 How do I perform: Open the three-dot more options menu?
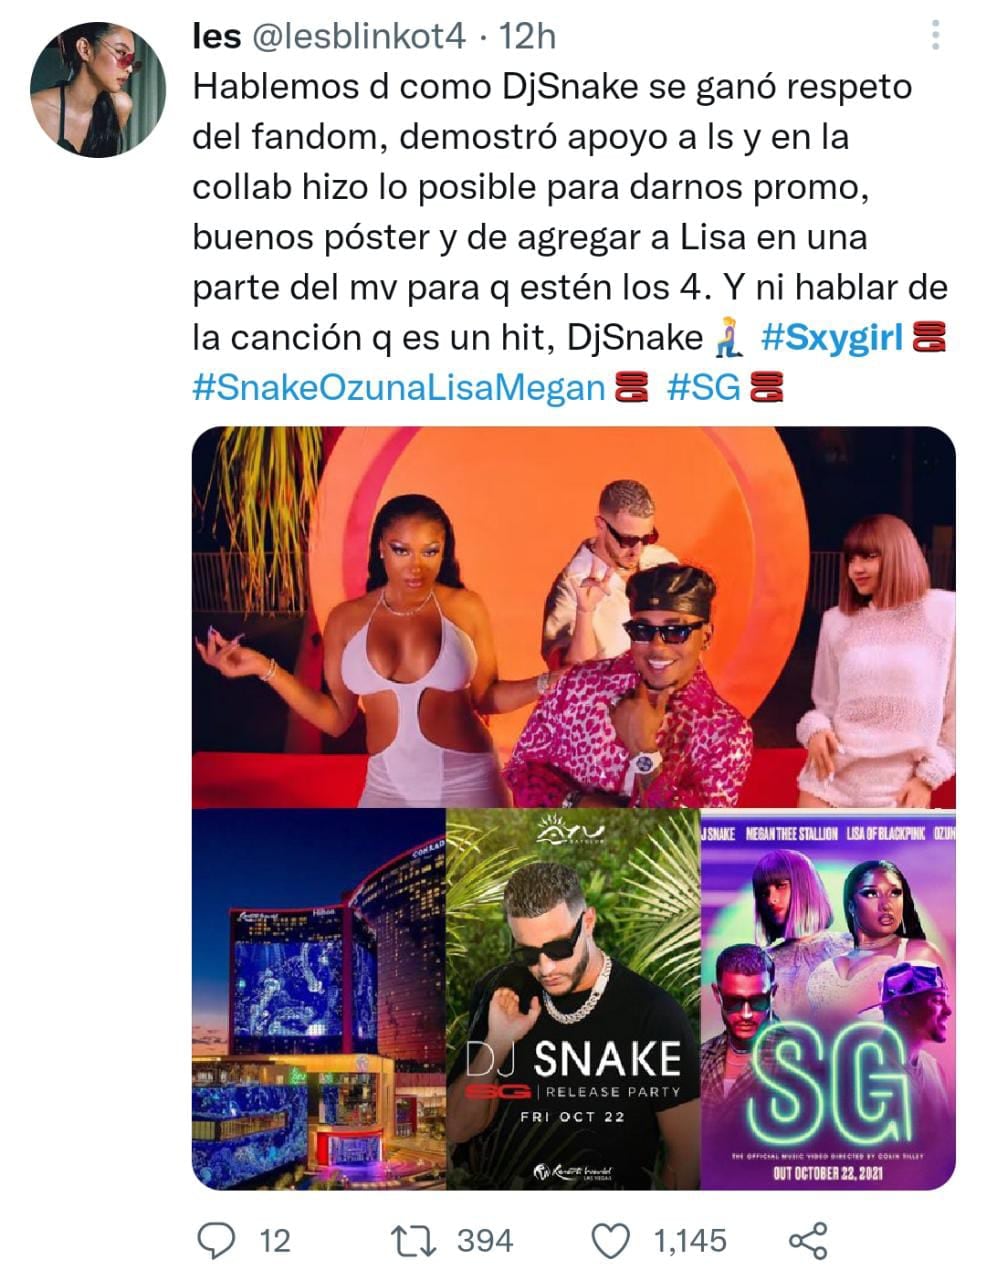point(935,35)
